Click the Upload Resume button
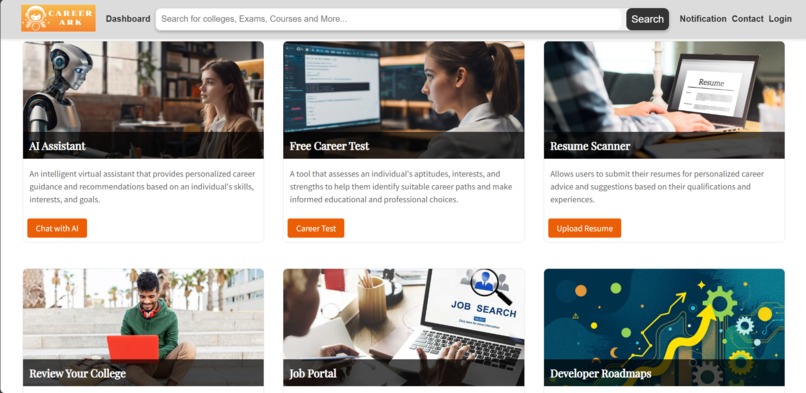806x393 pixels. (584, 228)
